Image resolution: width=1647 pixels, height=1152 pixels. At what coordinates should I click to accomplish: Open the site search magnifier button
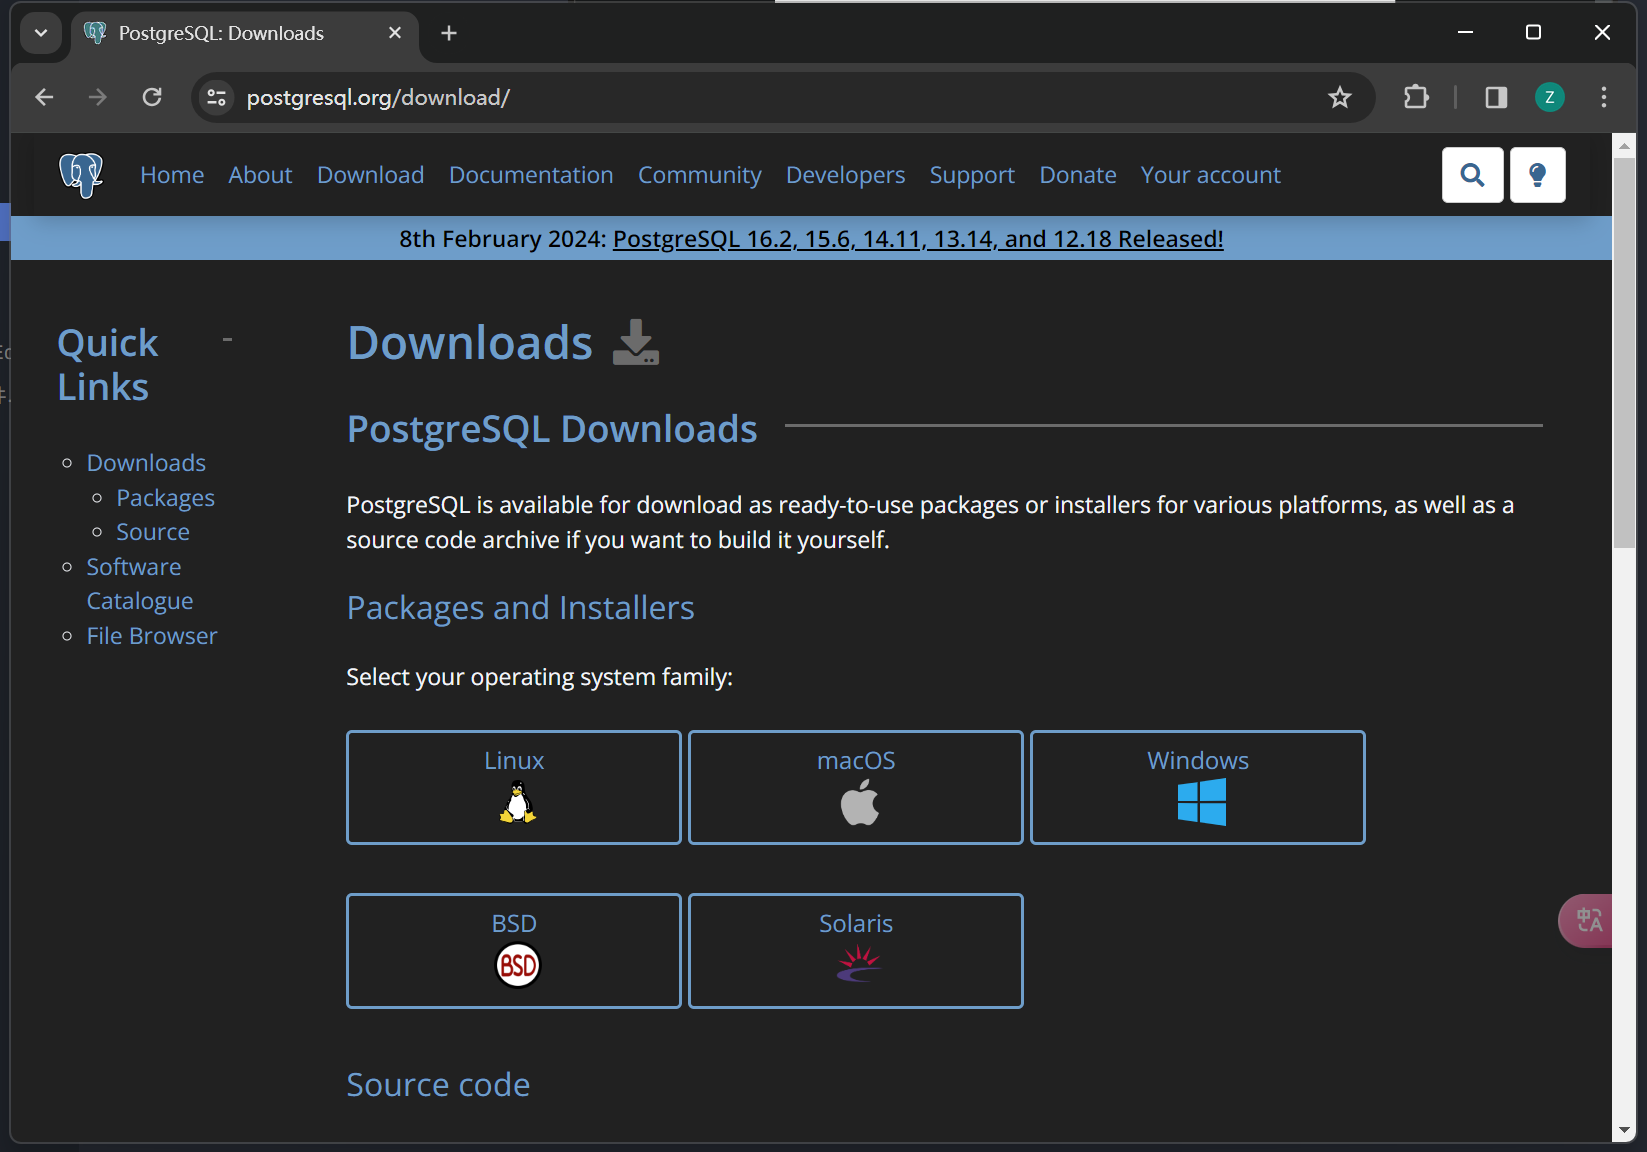[x=1472, y=175]
